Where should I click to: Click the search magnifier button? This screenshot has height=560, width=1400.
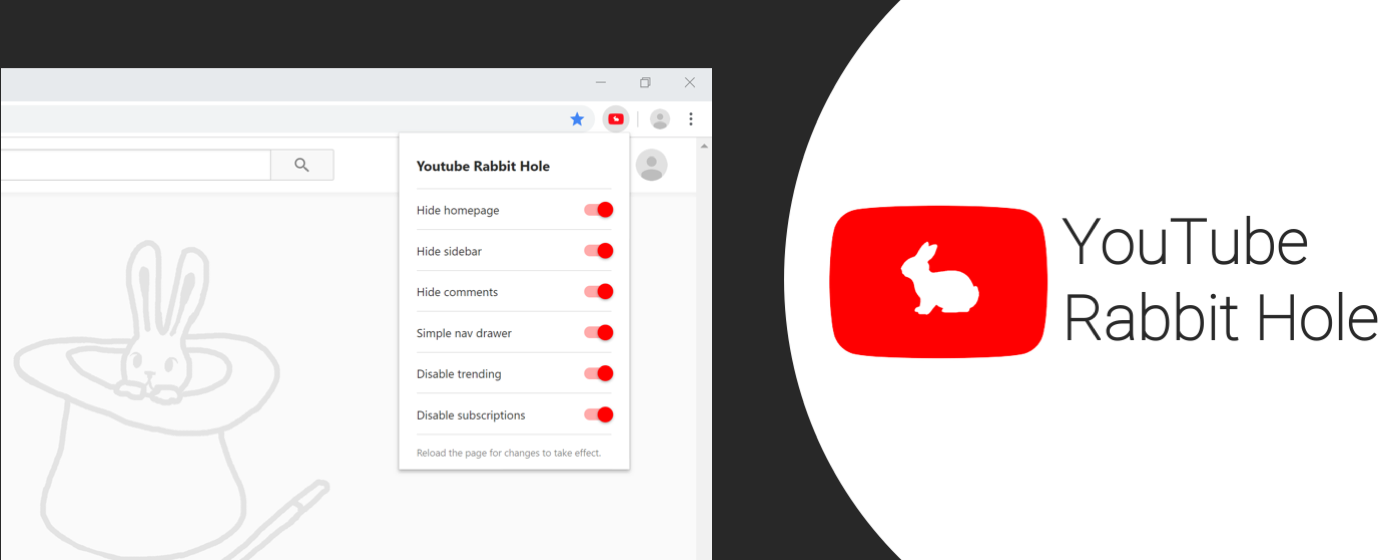coord(302,165)
